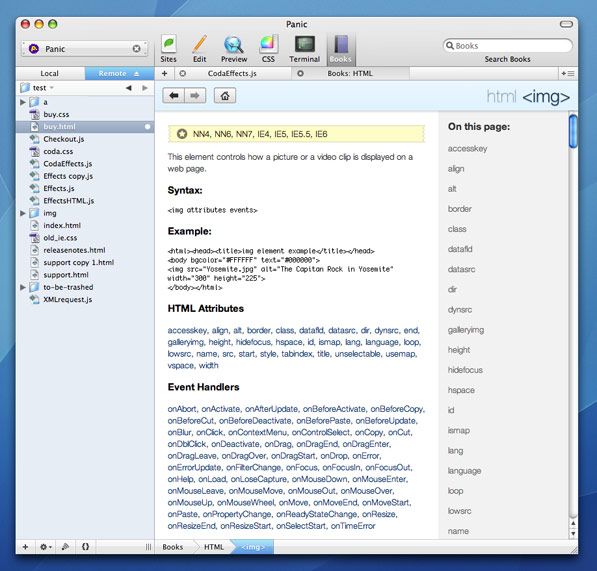Expand the a folder
Viewport: 597px width, 571px height.
[23, 102]
